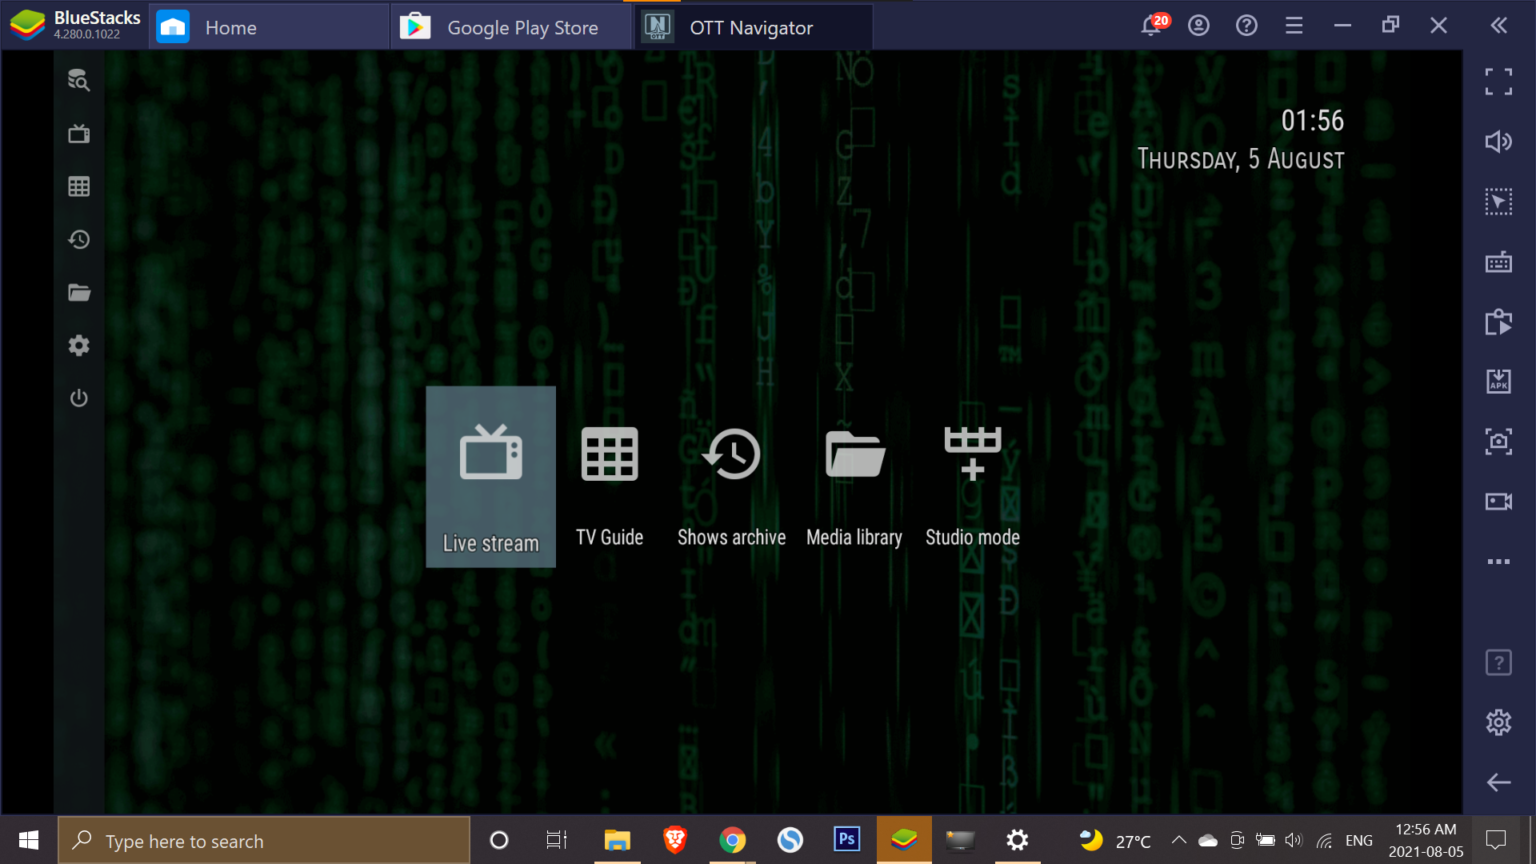Toggle fullscreen mode in BlueStacks

tap(1499, 81)
